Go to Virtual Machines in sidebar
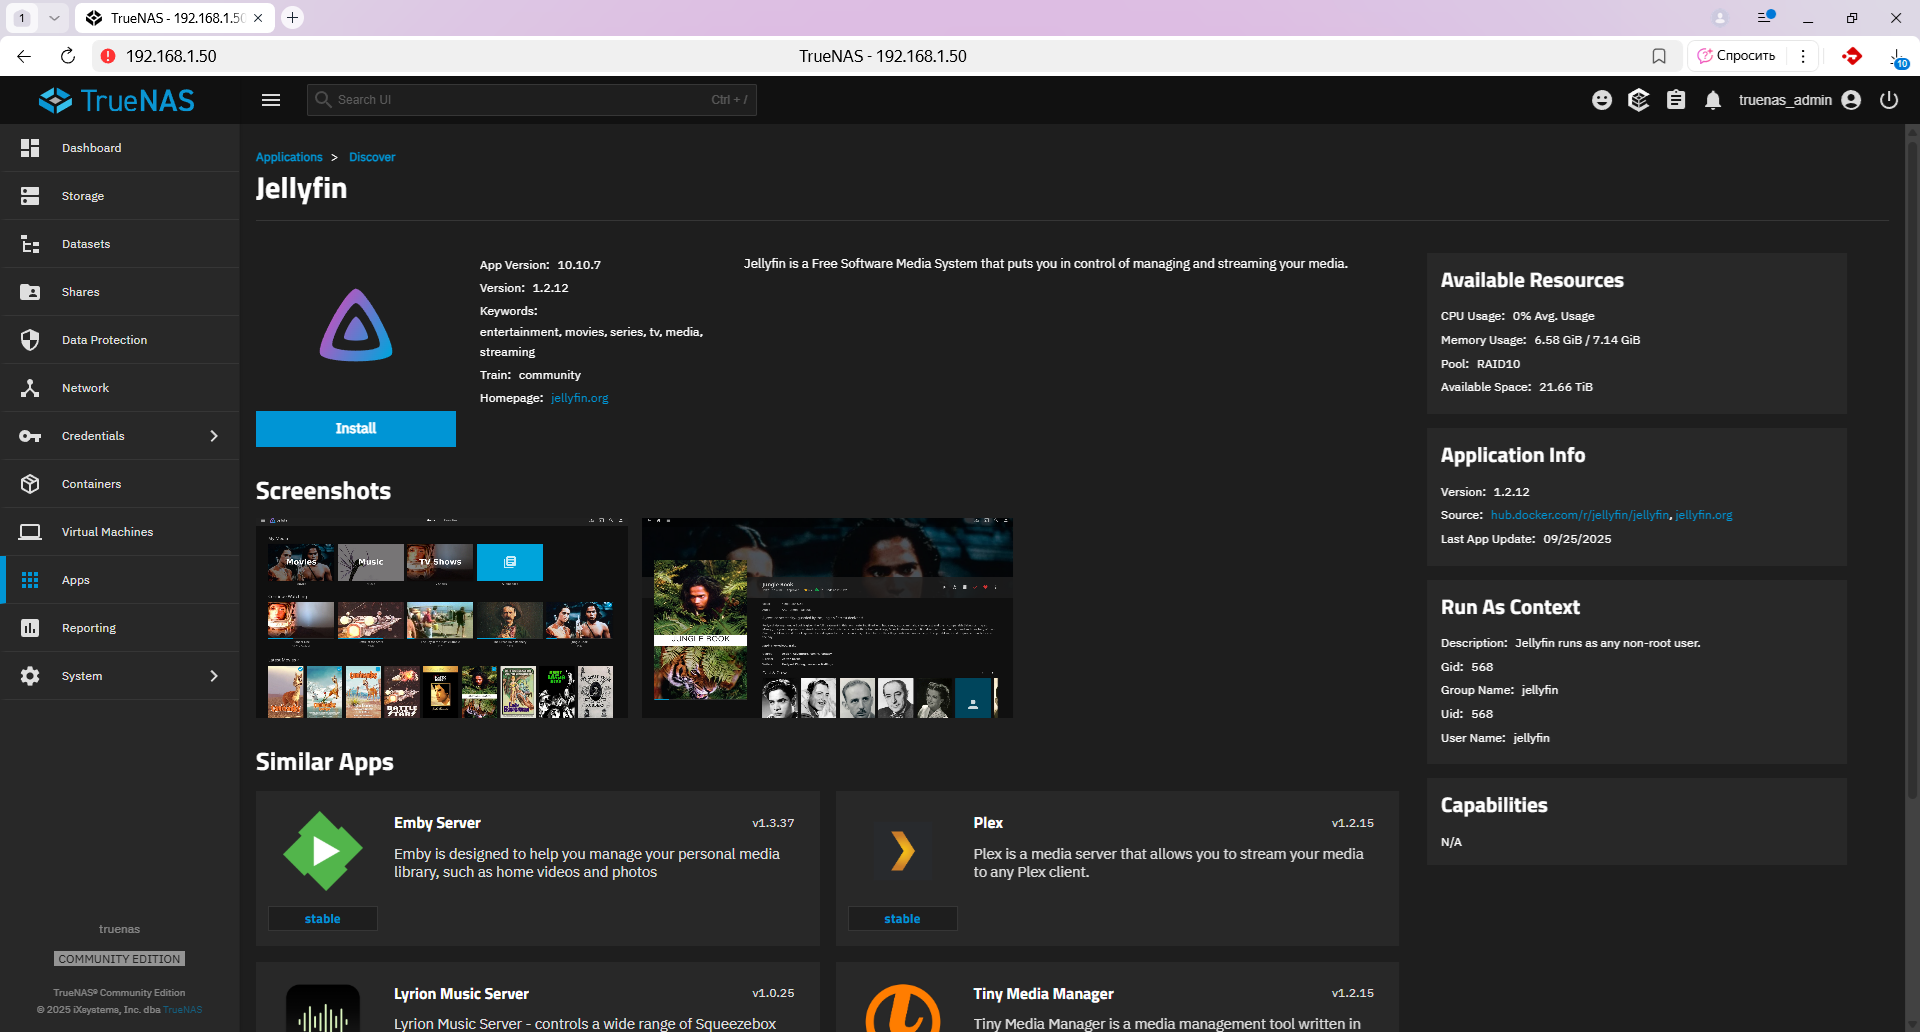This screenshot has width=1920, height=1032. point(107,532)
